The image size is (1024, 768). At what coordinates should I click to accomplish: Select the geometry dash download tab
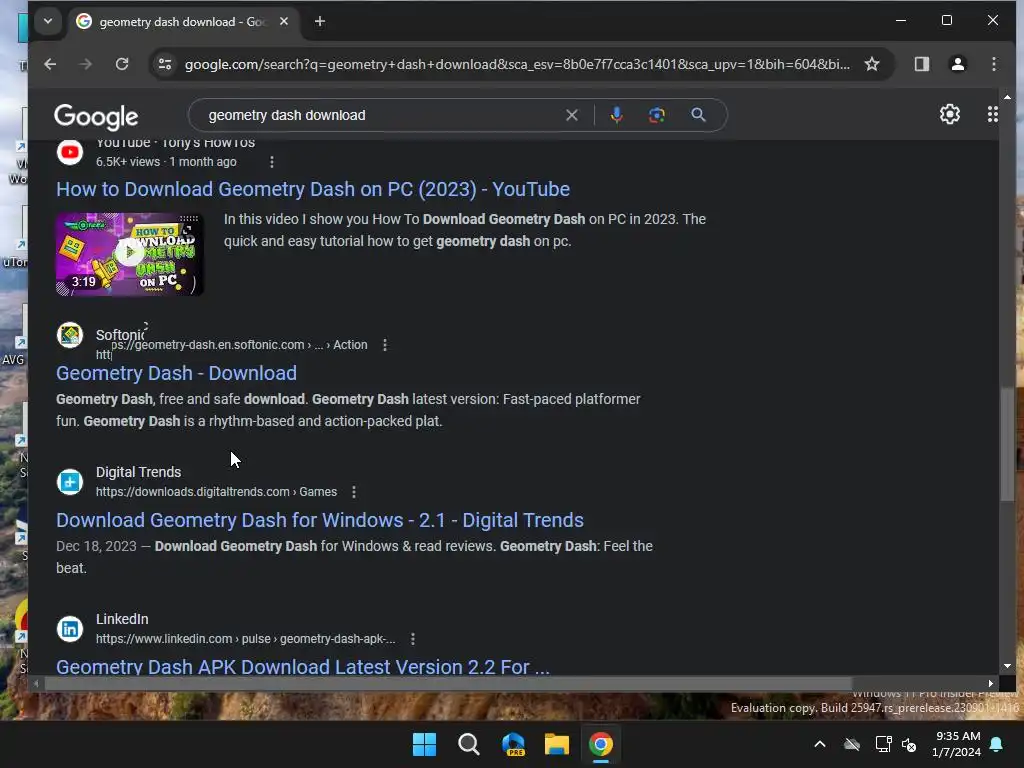[183, 22]
